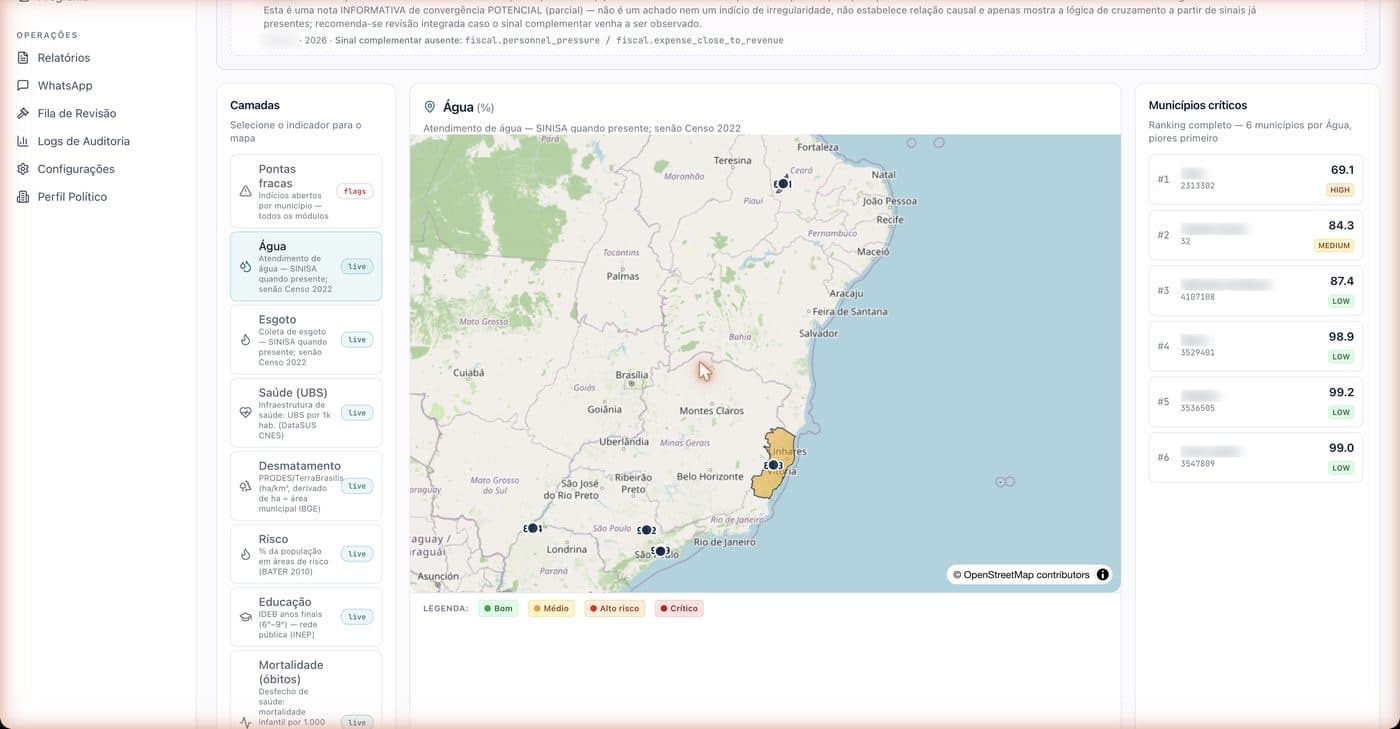
Task: Click the "live" badge on the Educação card
Action: [x=357, y=617]
